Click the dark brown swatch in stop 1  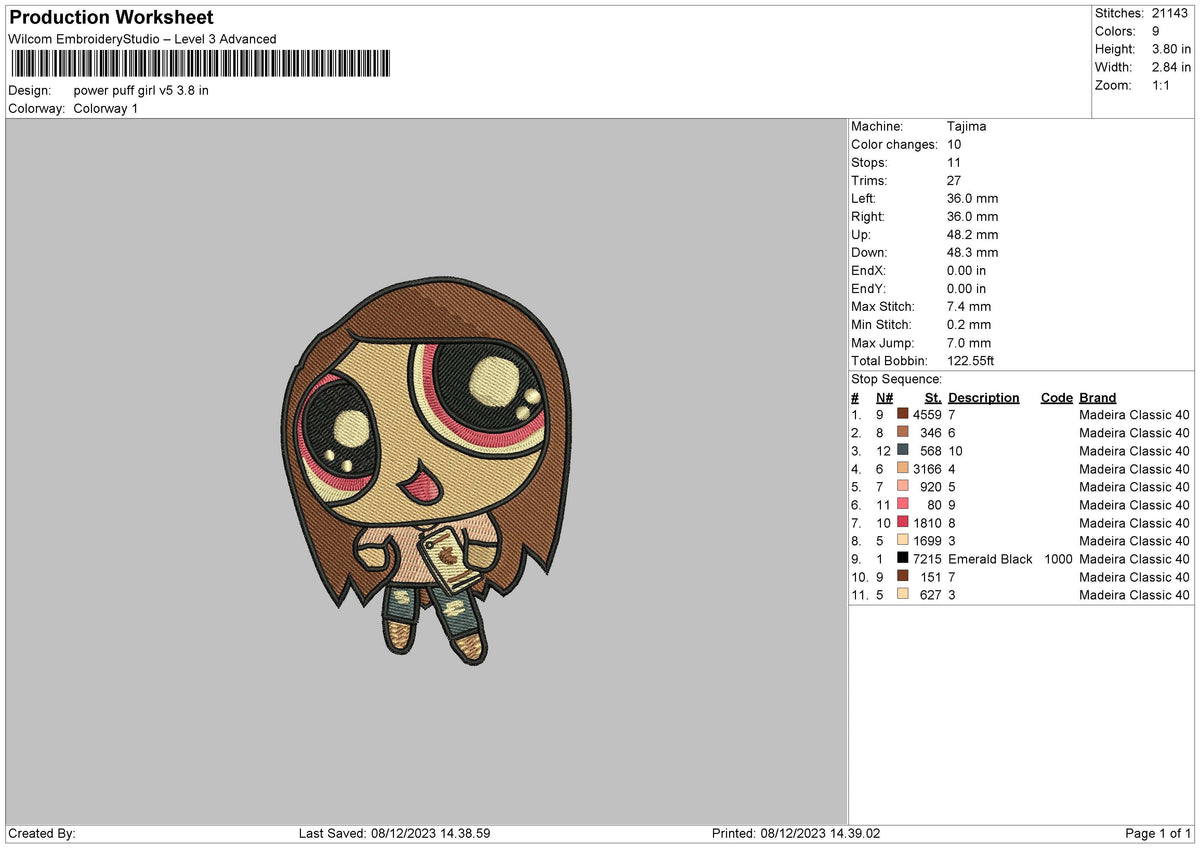tap(902, 414)
